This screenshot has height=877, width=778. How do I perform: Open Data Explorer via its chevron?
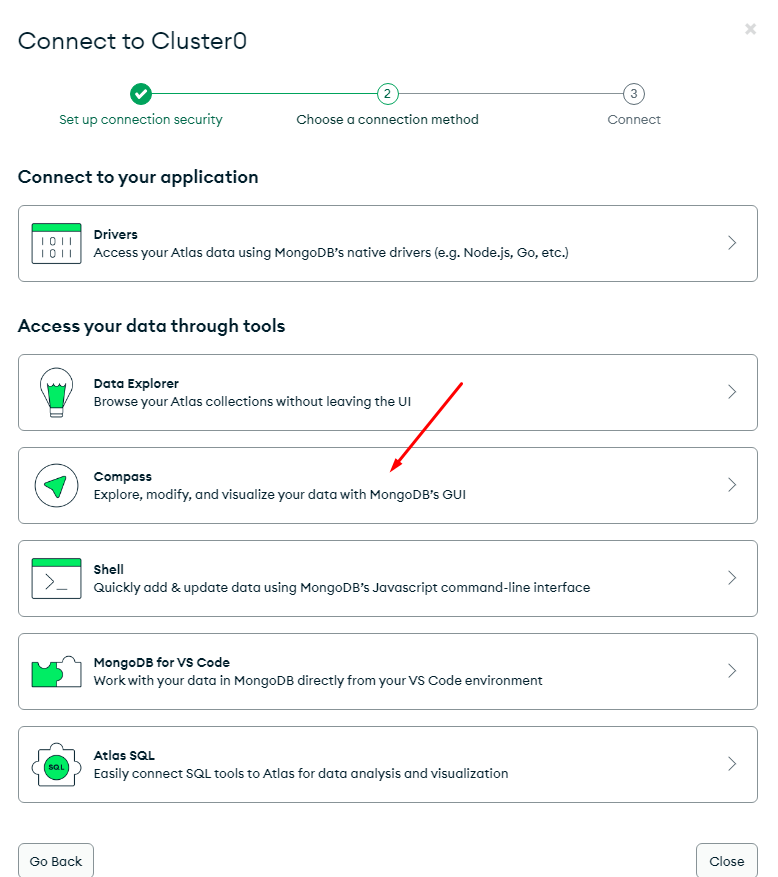(732, 392)
